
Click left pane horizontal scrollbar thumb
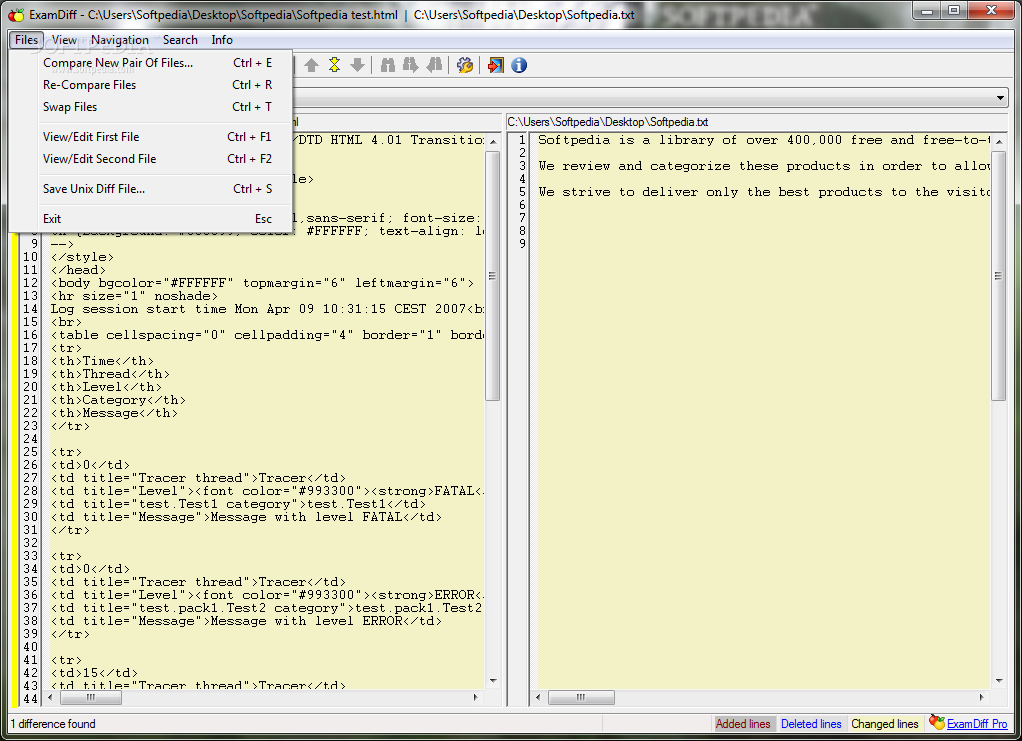[91, 697]
